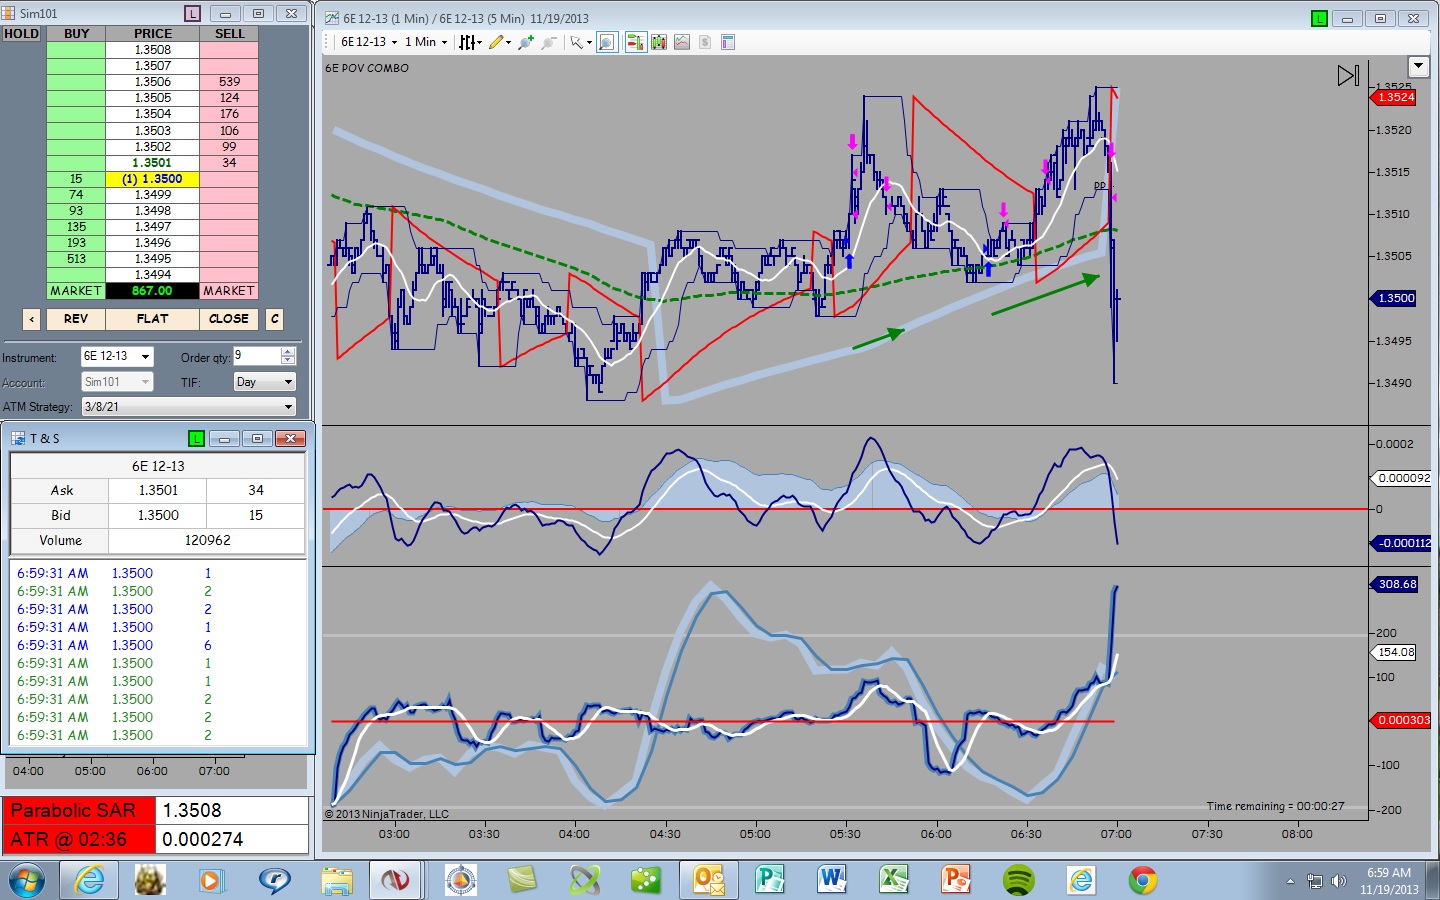Open the chart style bars icon
This screenshot has width=1440, height=900.
pyautogui.click(x=467, y=42)
